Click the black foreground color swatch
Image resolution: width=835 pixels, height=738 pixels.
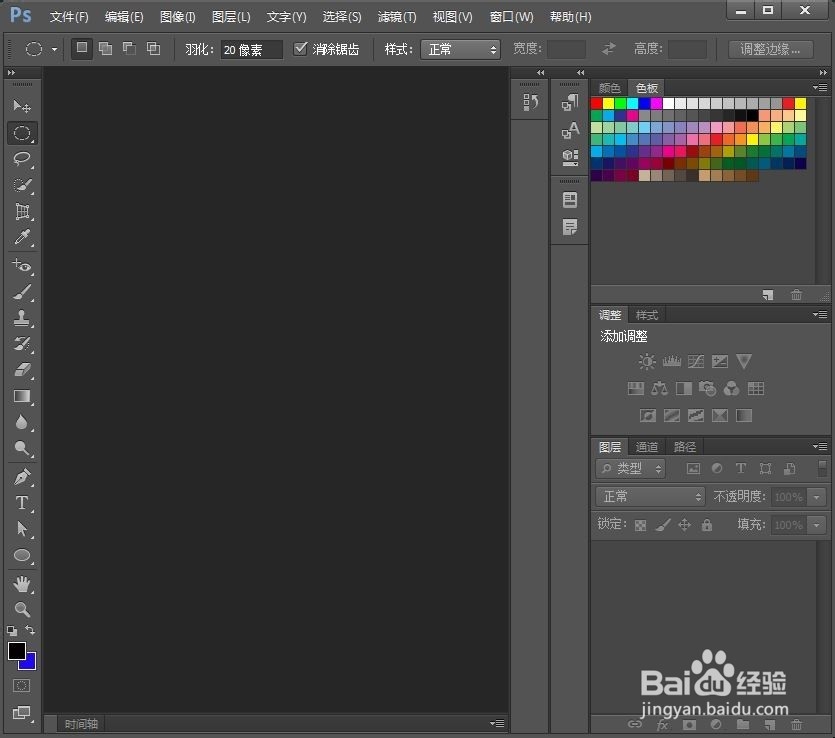pyautogui.click(x=17, y=651)
